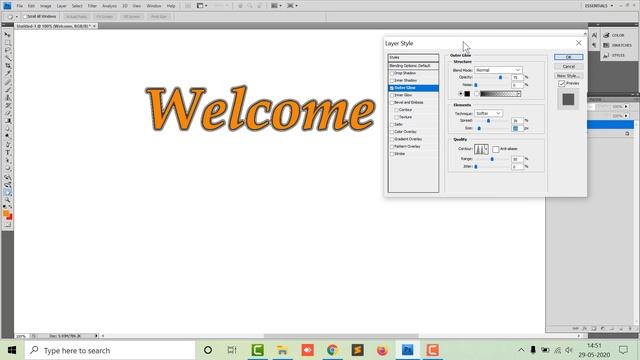
Task: Select the Hand tool in the toolbox
Action: [x=7, y=193]
